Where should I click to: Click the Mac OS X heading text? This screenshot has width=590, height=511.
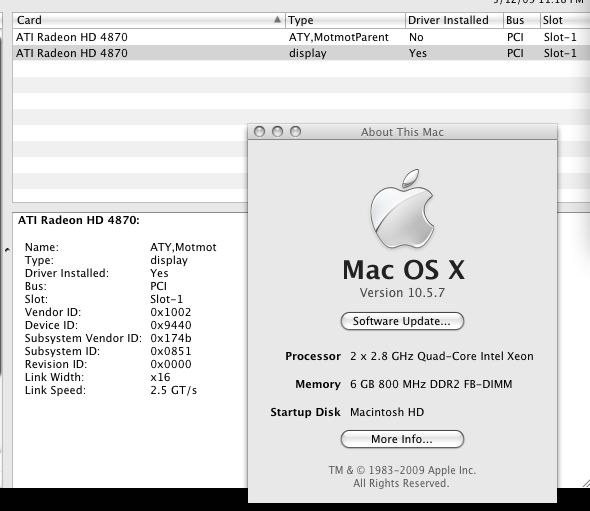pyautogui.click(x=403, y=270)
